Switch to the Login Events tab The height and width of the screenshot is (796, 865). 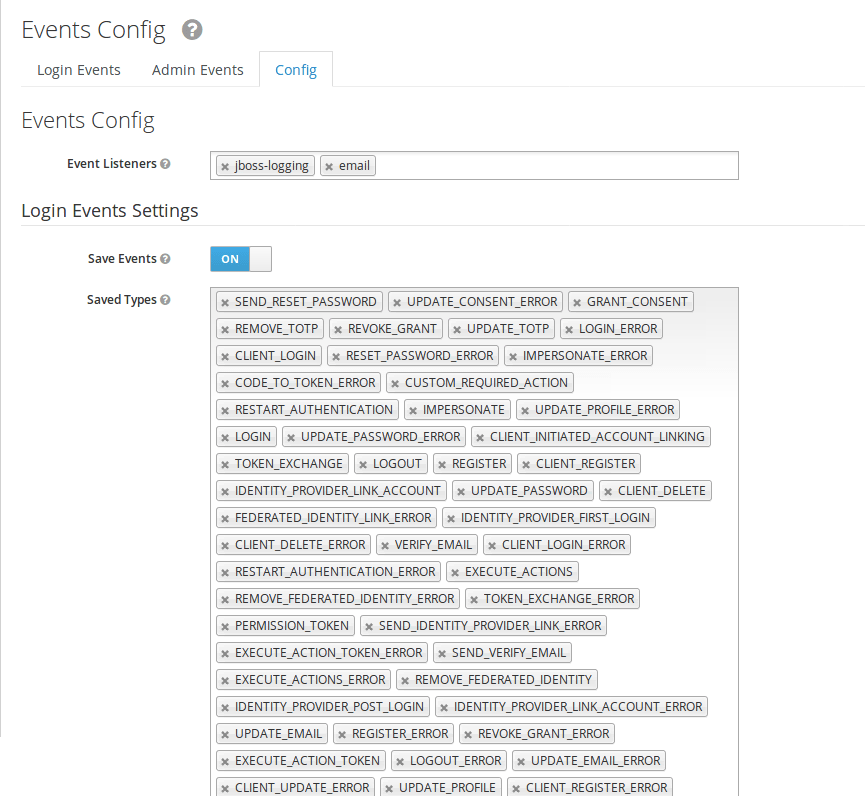coord(78,70)
